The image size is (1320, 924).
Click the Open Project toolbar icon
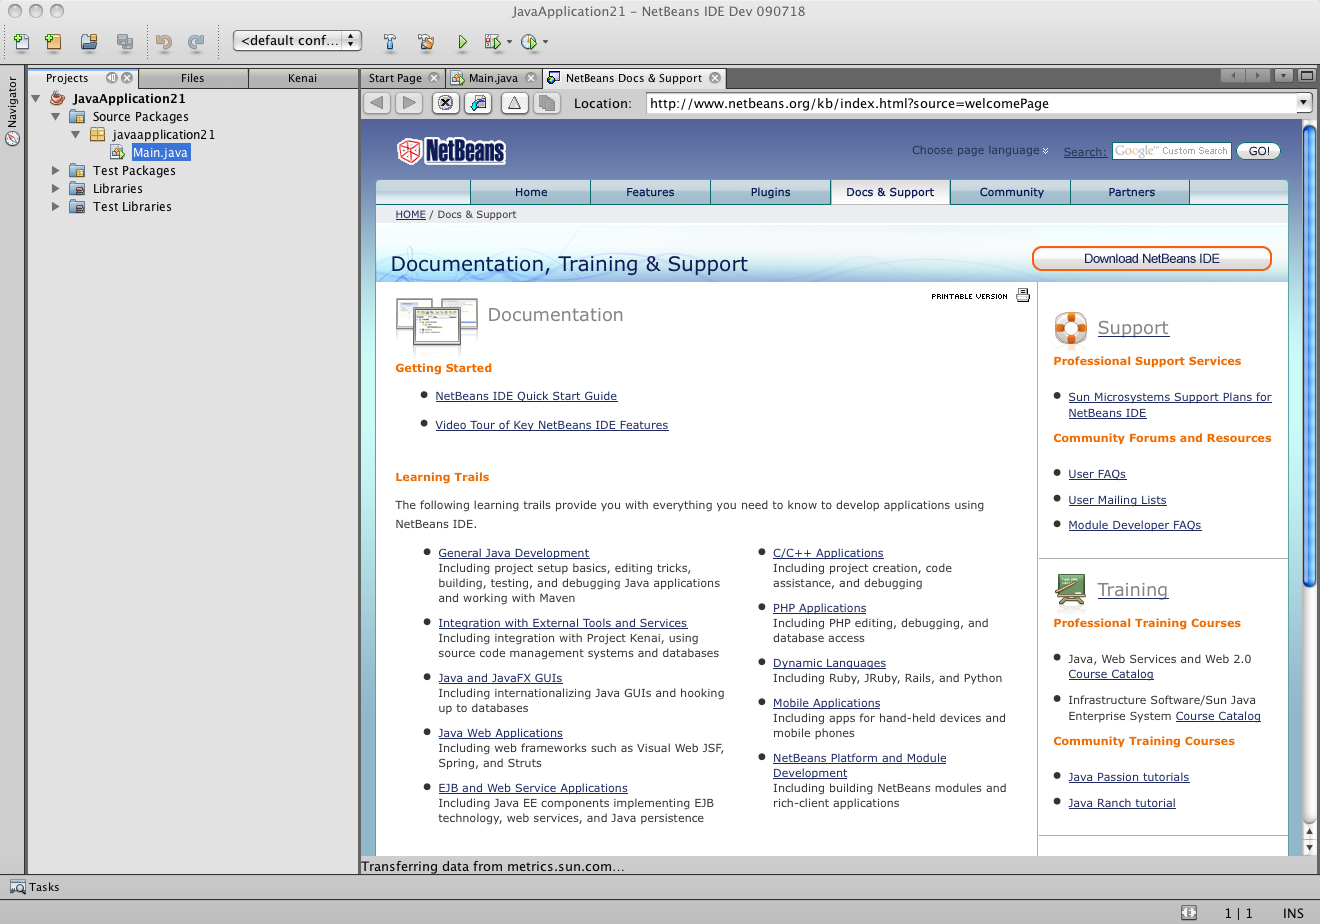point(89,42)
